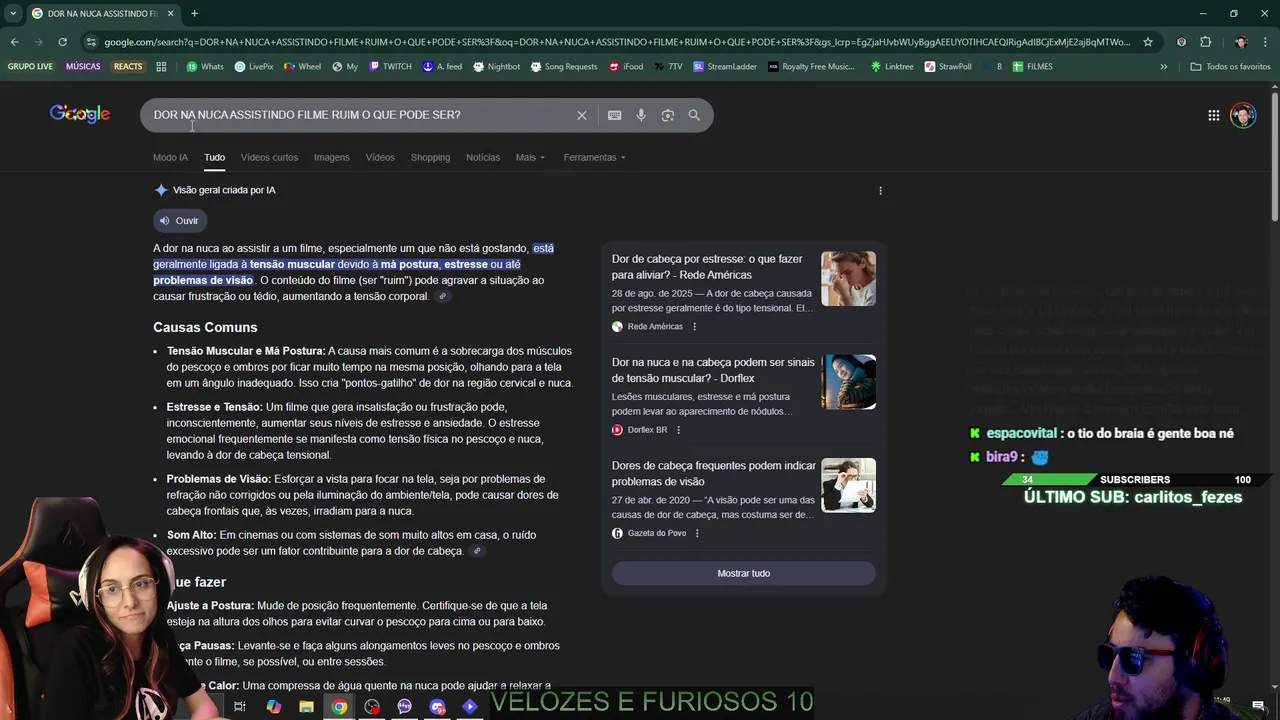Go back to previous page
This screenshot has height=720, width=1280.
click(14, 42)
